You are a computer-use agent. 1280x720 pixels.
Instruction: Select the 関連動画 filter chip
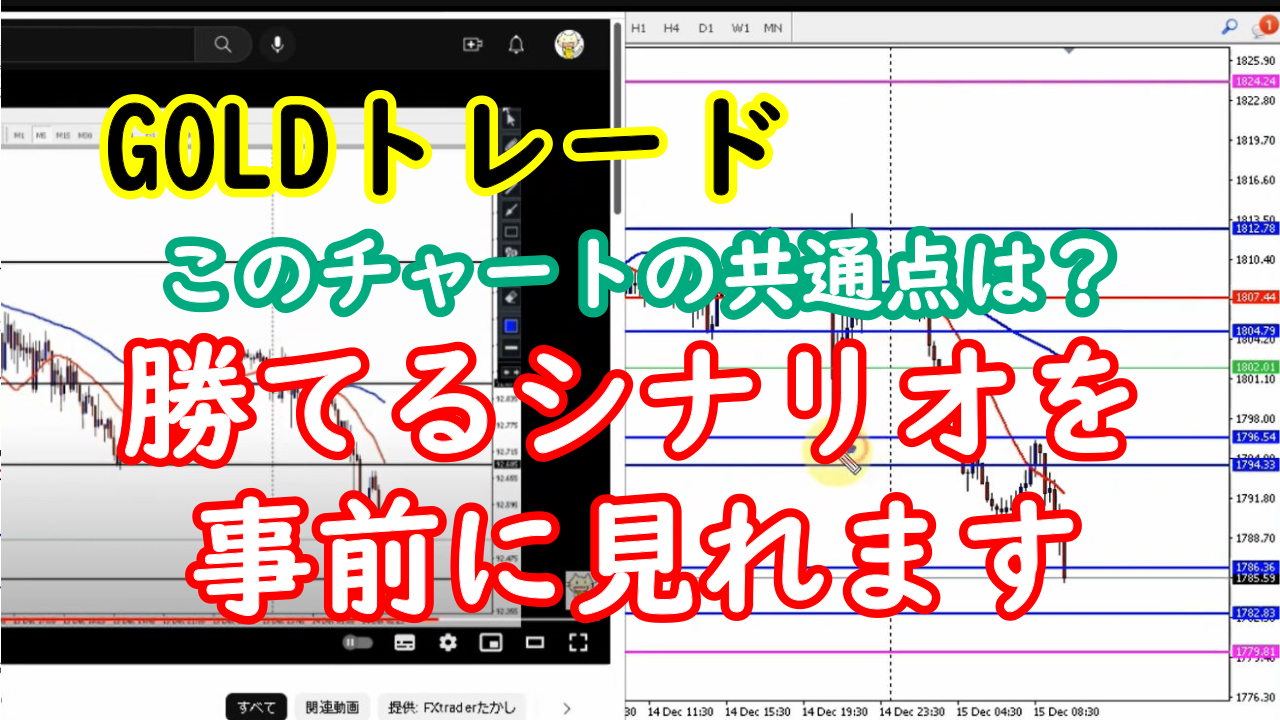pyautogui.click(x=332, y=708)
